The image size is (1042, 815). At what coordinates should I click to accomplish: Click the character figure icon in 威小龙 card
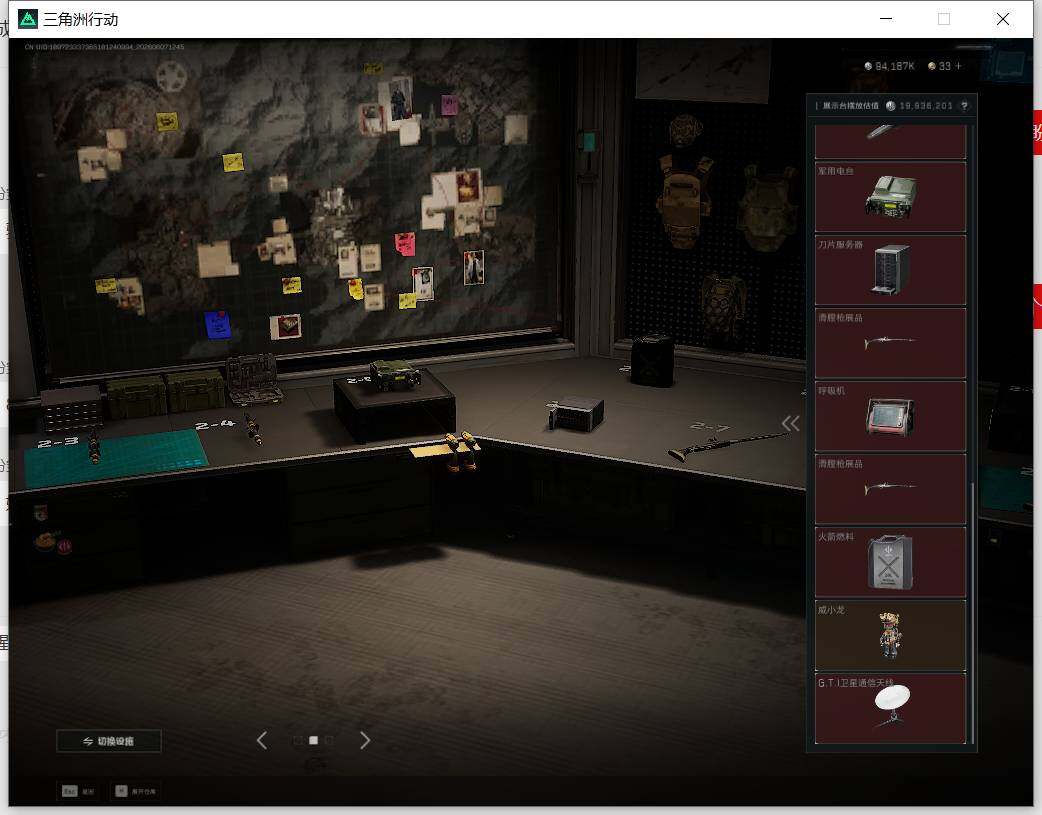pos(890,636)
